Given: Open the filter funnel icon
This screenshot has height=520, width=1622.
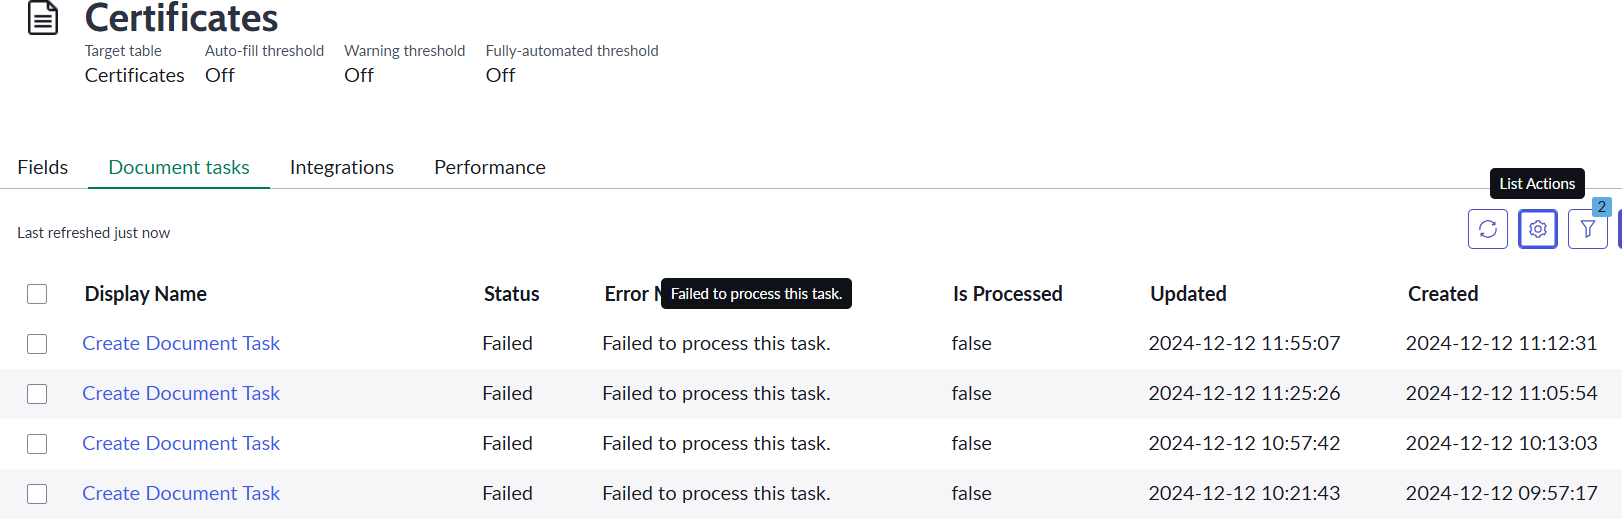Looking at the screenshot, I should point(1588,229).
